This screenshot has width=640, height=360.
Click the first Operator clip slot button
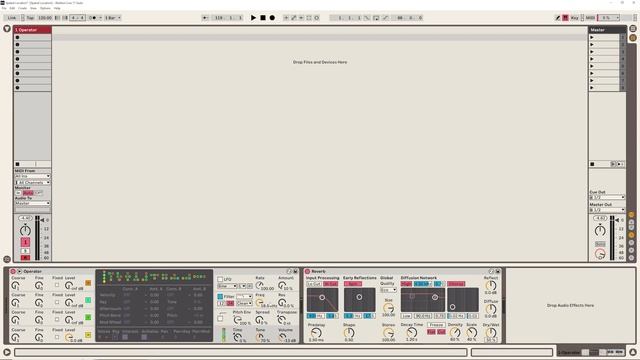[x=18, y=37]
